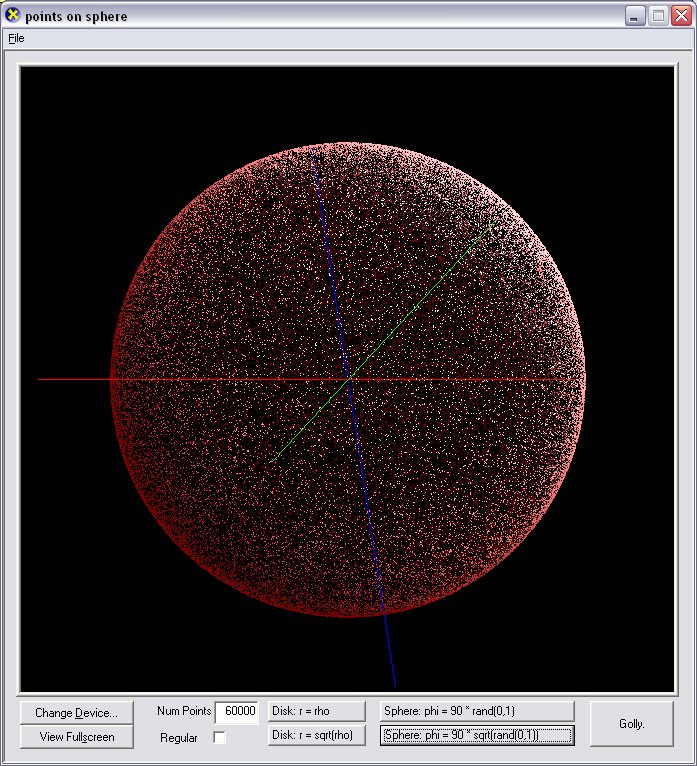Toggle the Regular checkbox

pyautogui.click(x=220, y=738)
